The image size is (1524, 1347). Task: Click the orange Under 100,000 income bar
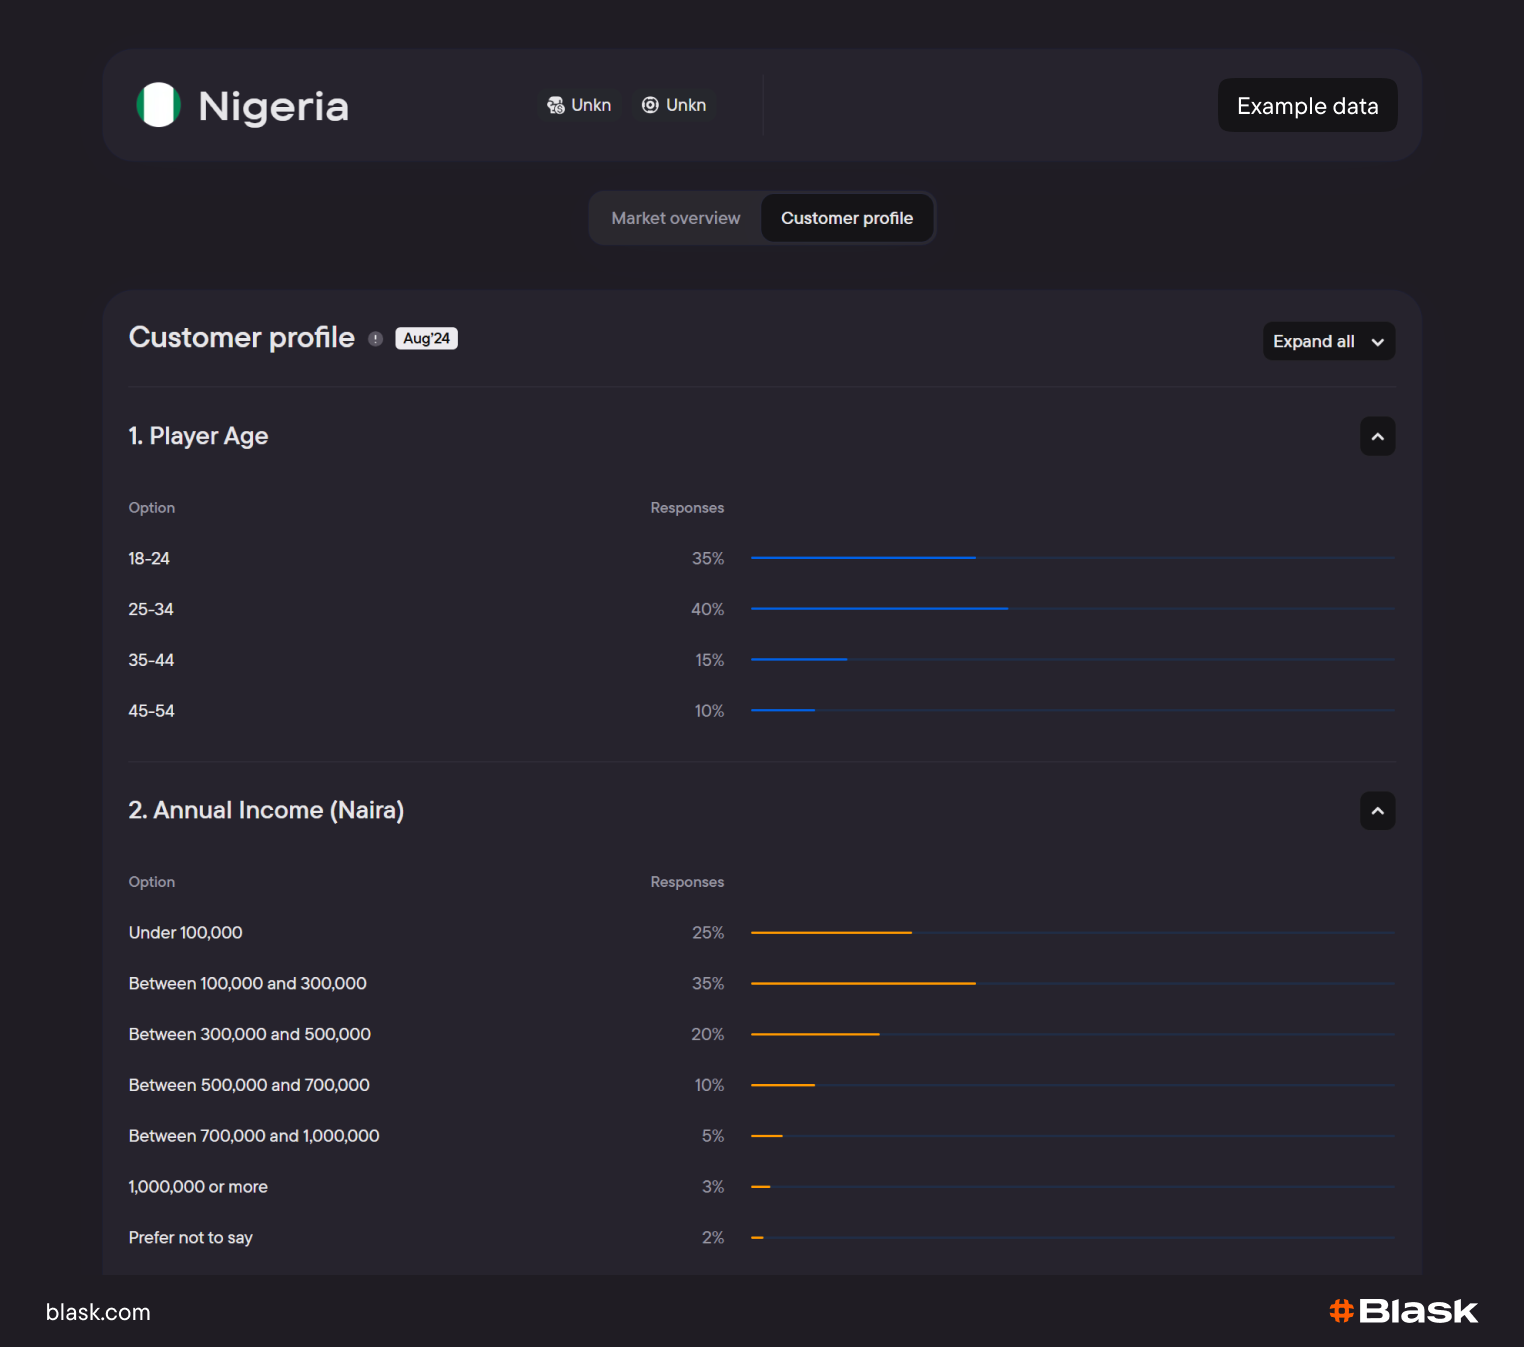(831, 932)
